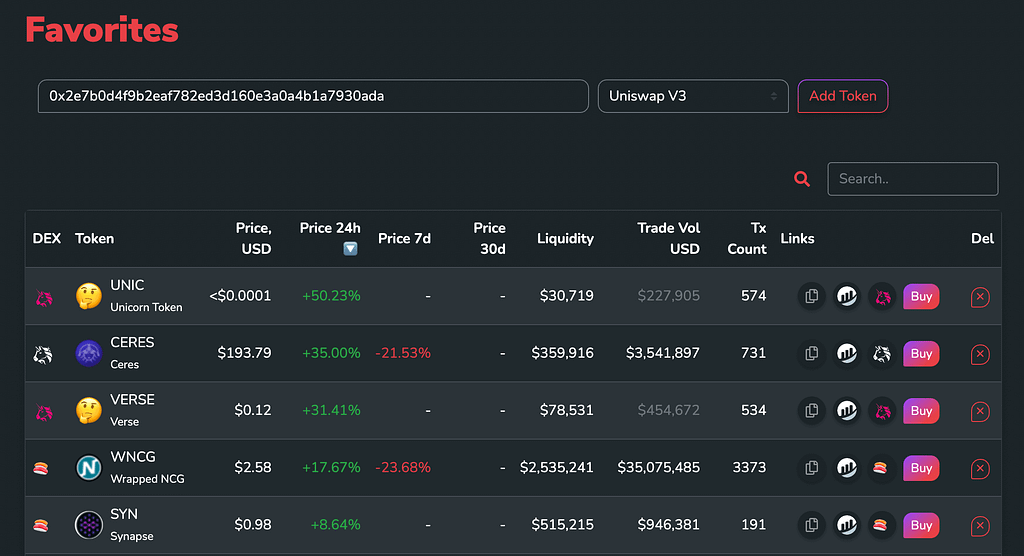Screen dimensions: 1024x556
Task: Select +50.23% price change value
Action: (x=331, y=296)
